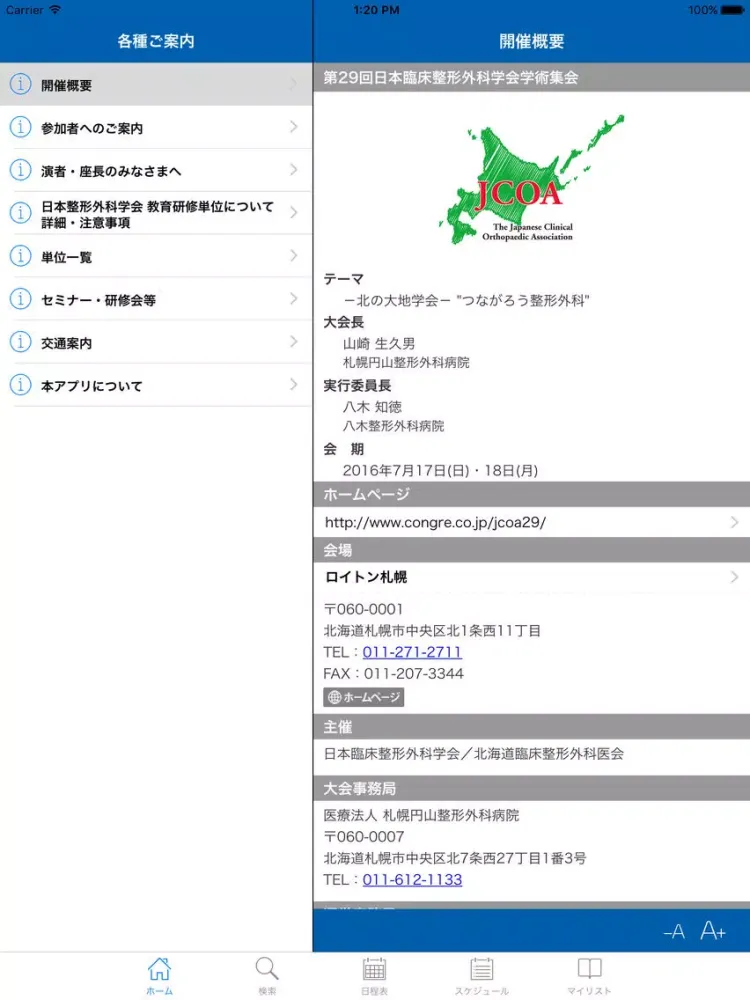The height and width of the screenshot is (1000, 750).
Task: Tap the 参加者へのご案内 label
Action: click(92, 128)
